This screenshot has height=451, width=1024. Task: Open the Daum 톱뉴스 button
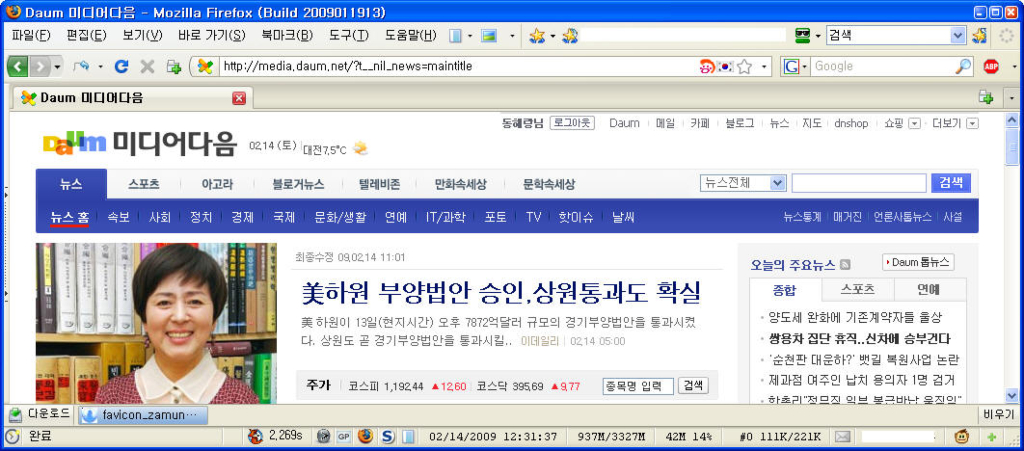[918, 262]
